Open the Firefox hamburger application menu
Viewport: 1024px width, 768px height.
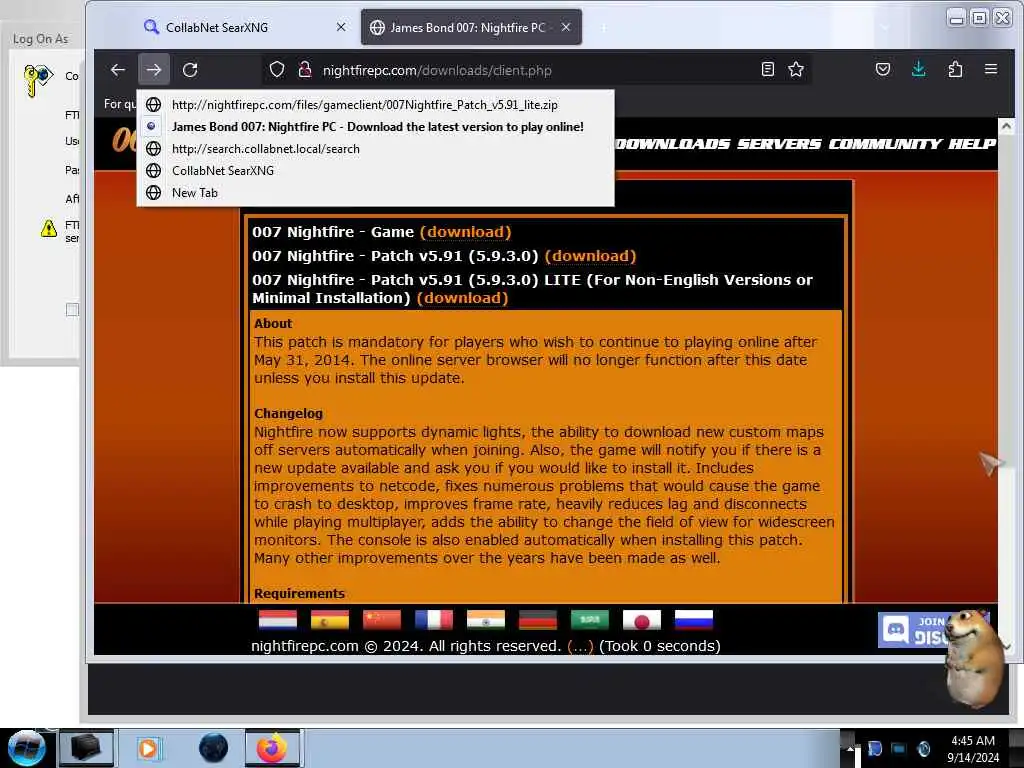pos(991,69)
